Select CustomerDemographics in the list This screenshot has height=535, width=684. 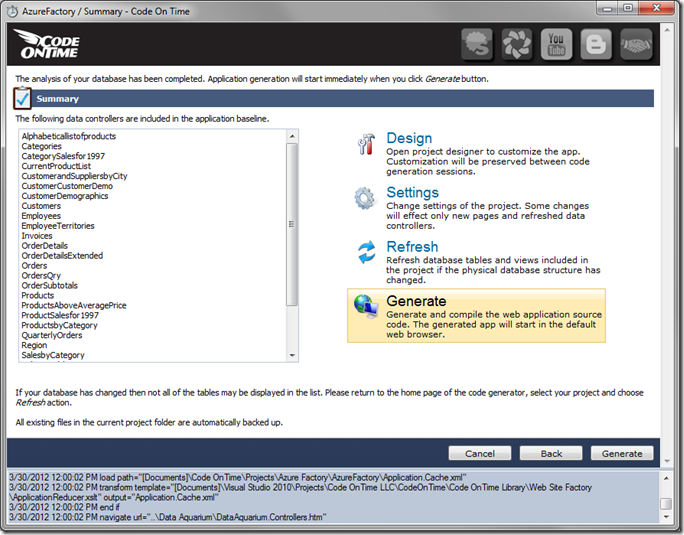pos(65,196)
